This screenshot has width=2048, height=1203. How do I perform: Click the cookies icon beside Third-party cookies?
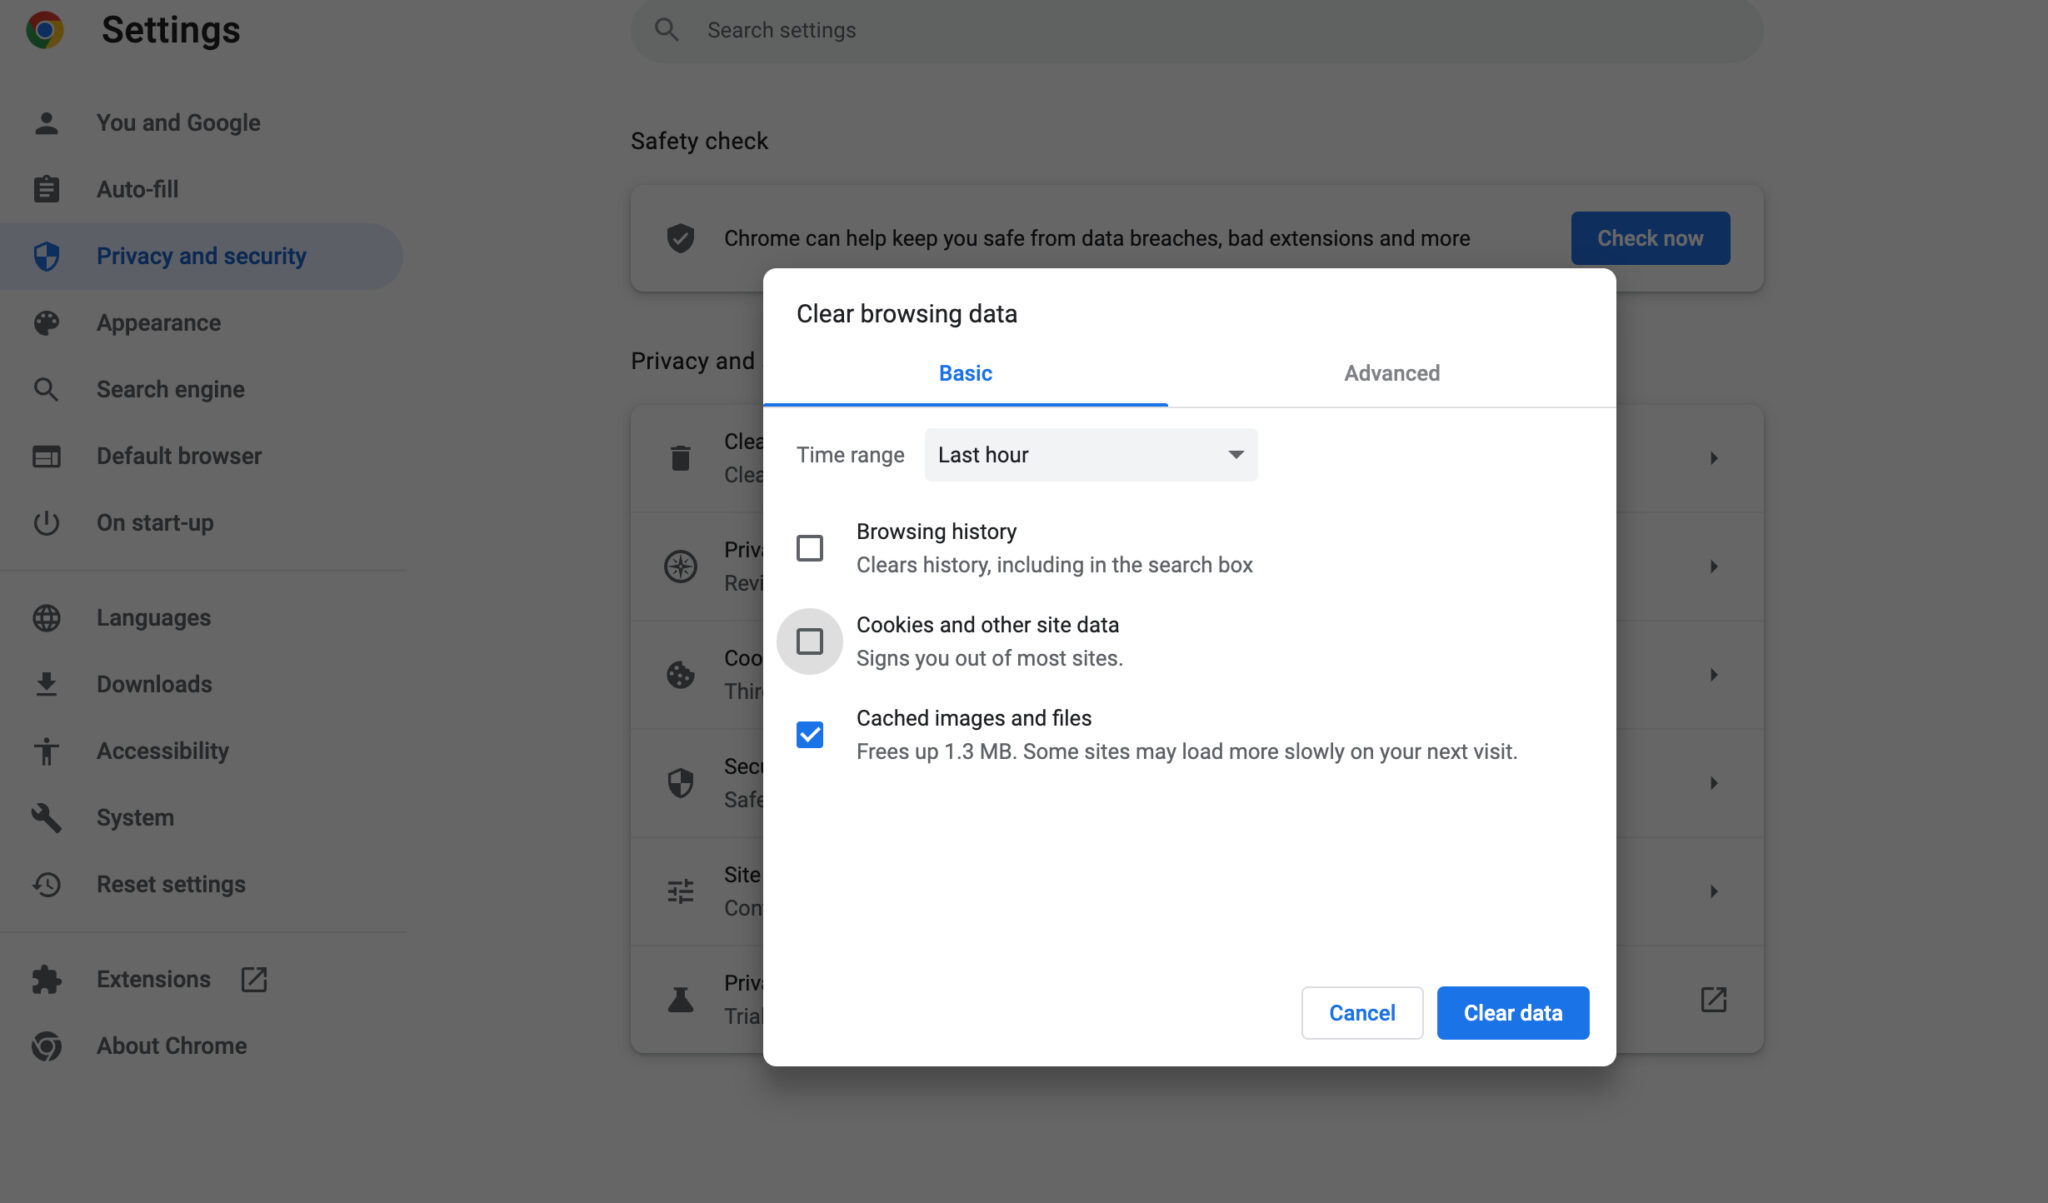pos(680,674)
